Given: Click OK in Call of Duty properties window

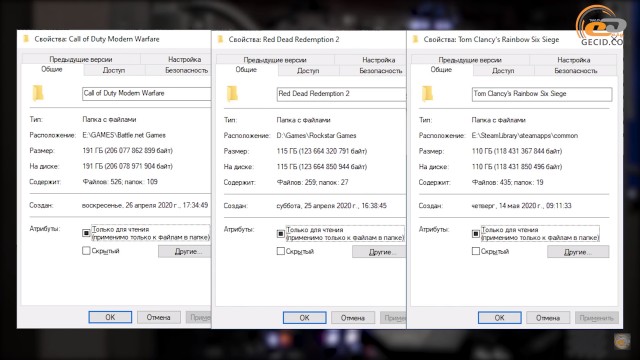Looking at the screenshot, I should [110, 317].
